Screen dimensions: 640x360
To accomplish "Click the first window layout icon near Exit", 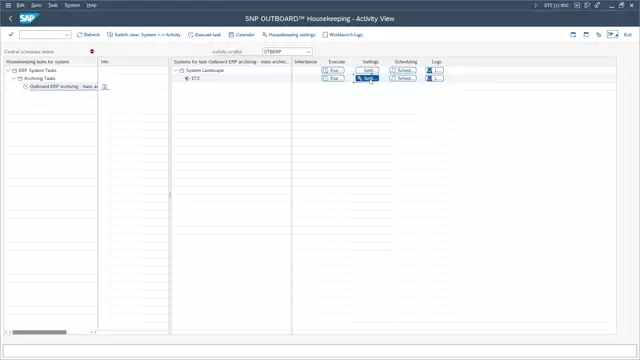I will click(x=573, y=35).
